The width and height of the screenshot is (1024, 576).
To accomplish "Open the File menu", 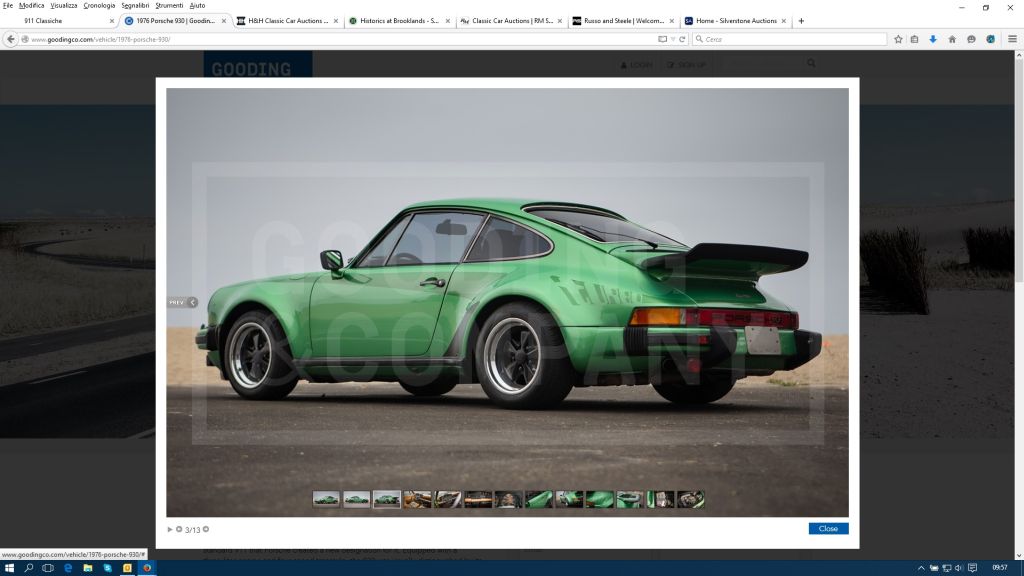I will pyautogui.click(x=8, y=5).
